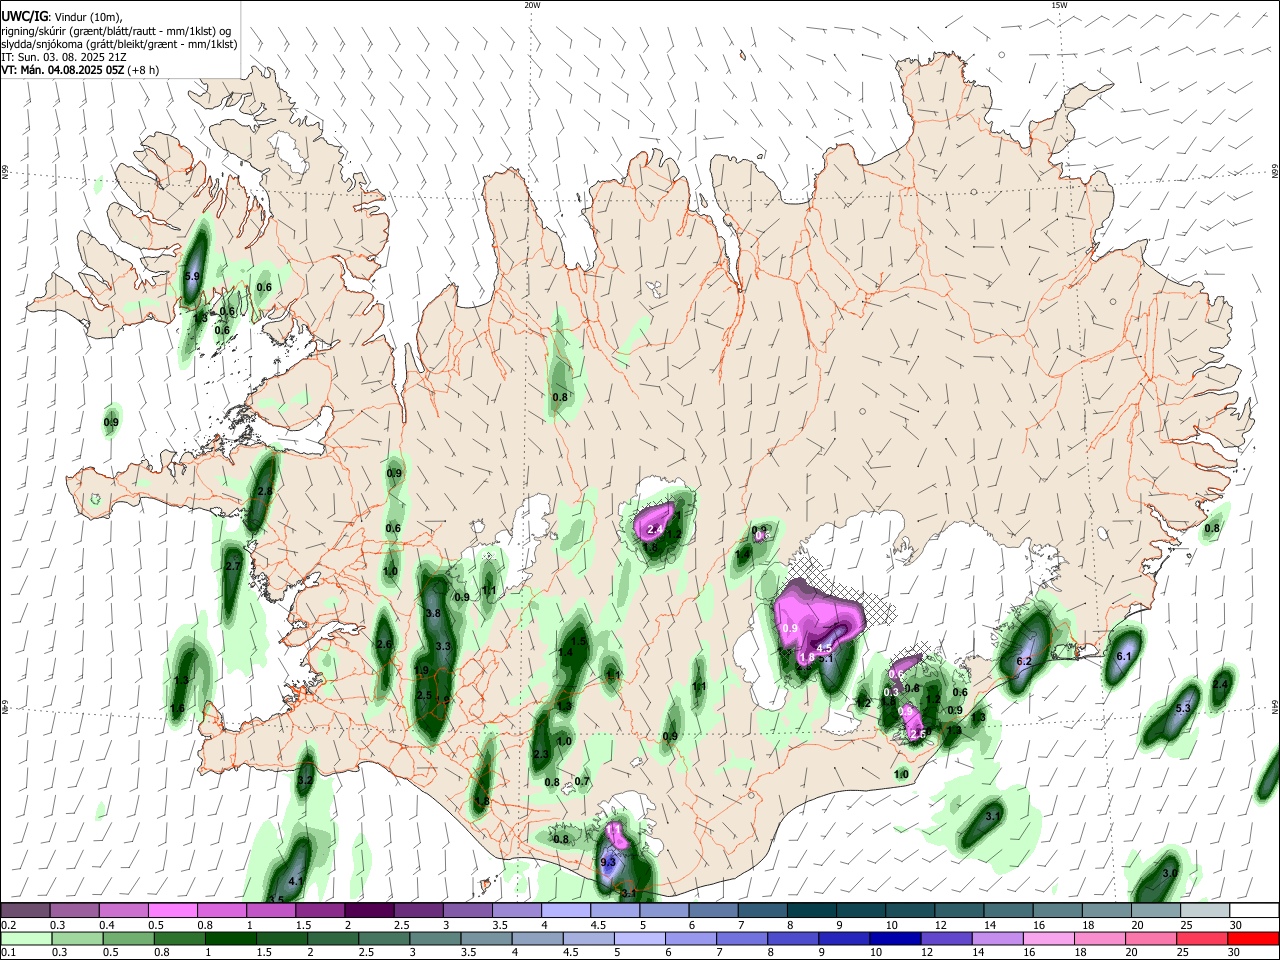Click the 2.6 precipitation value in the west

384,644
